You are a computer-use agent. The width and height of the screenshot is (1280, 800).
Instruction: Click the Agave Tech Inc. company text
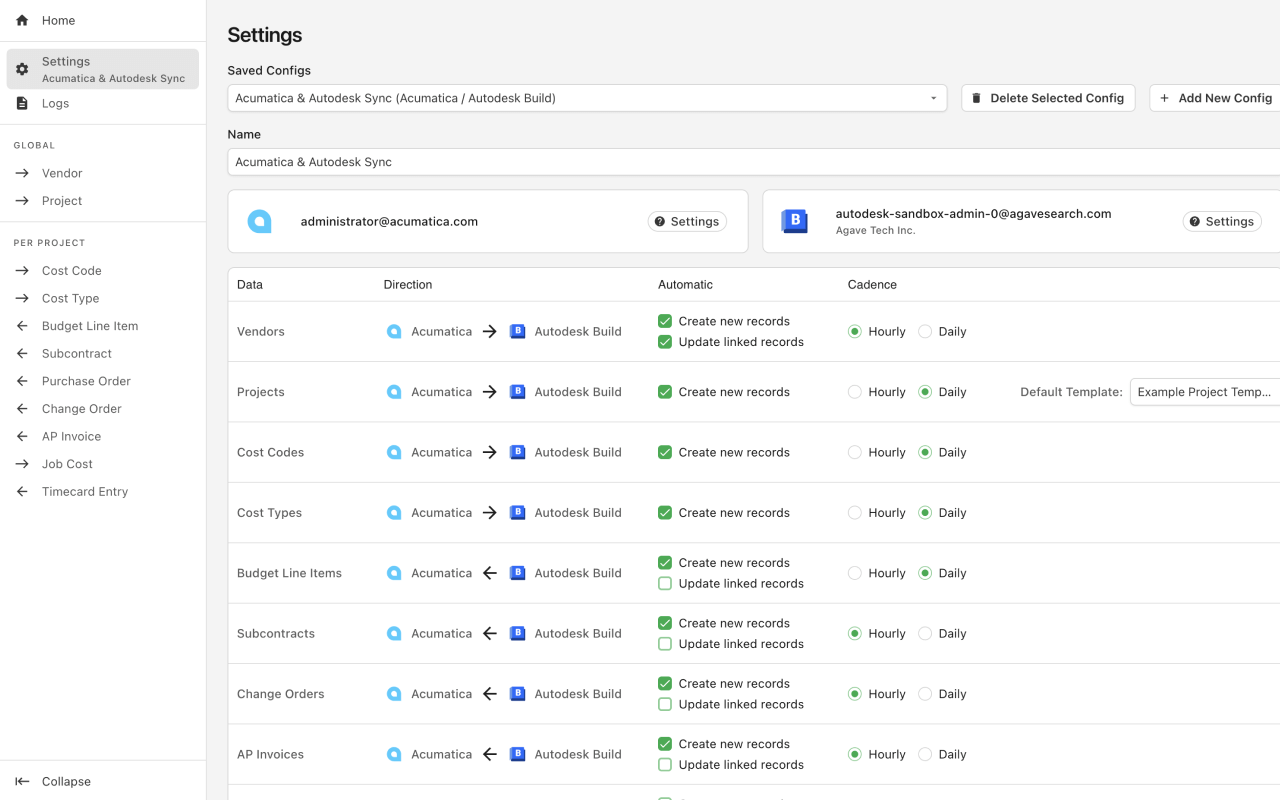(x=875, y=230)
